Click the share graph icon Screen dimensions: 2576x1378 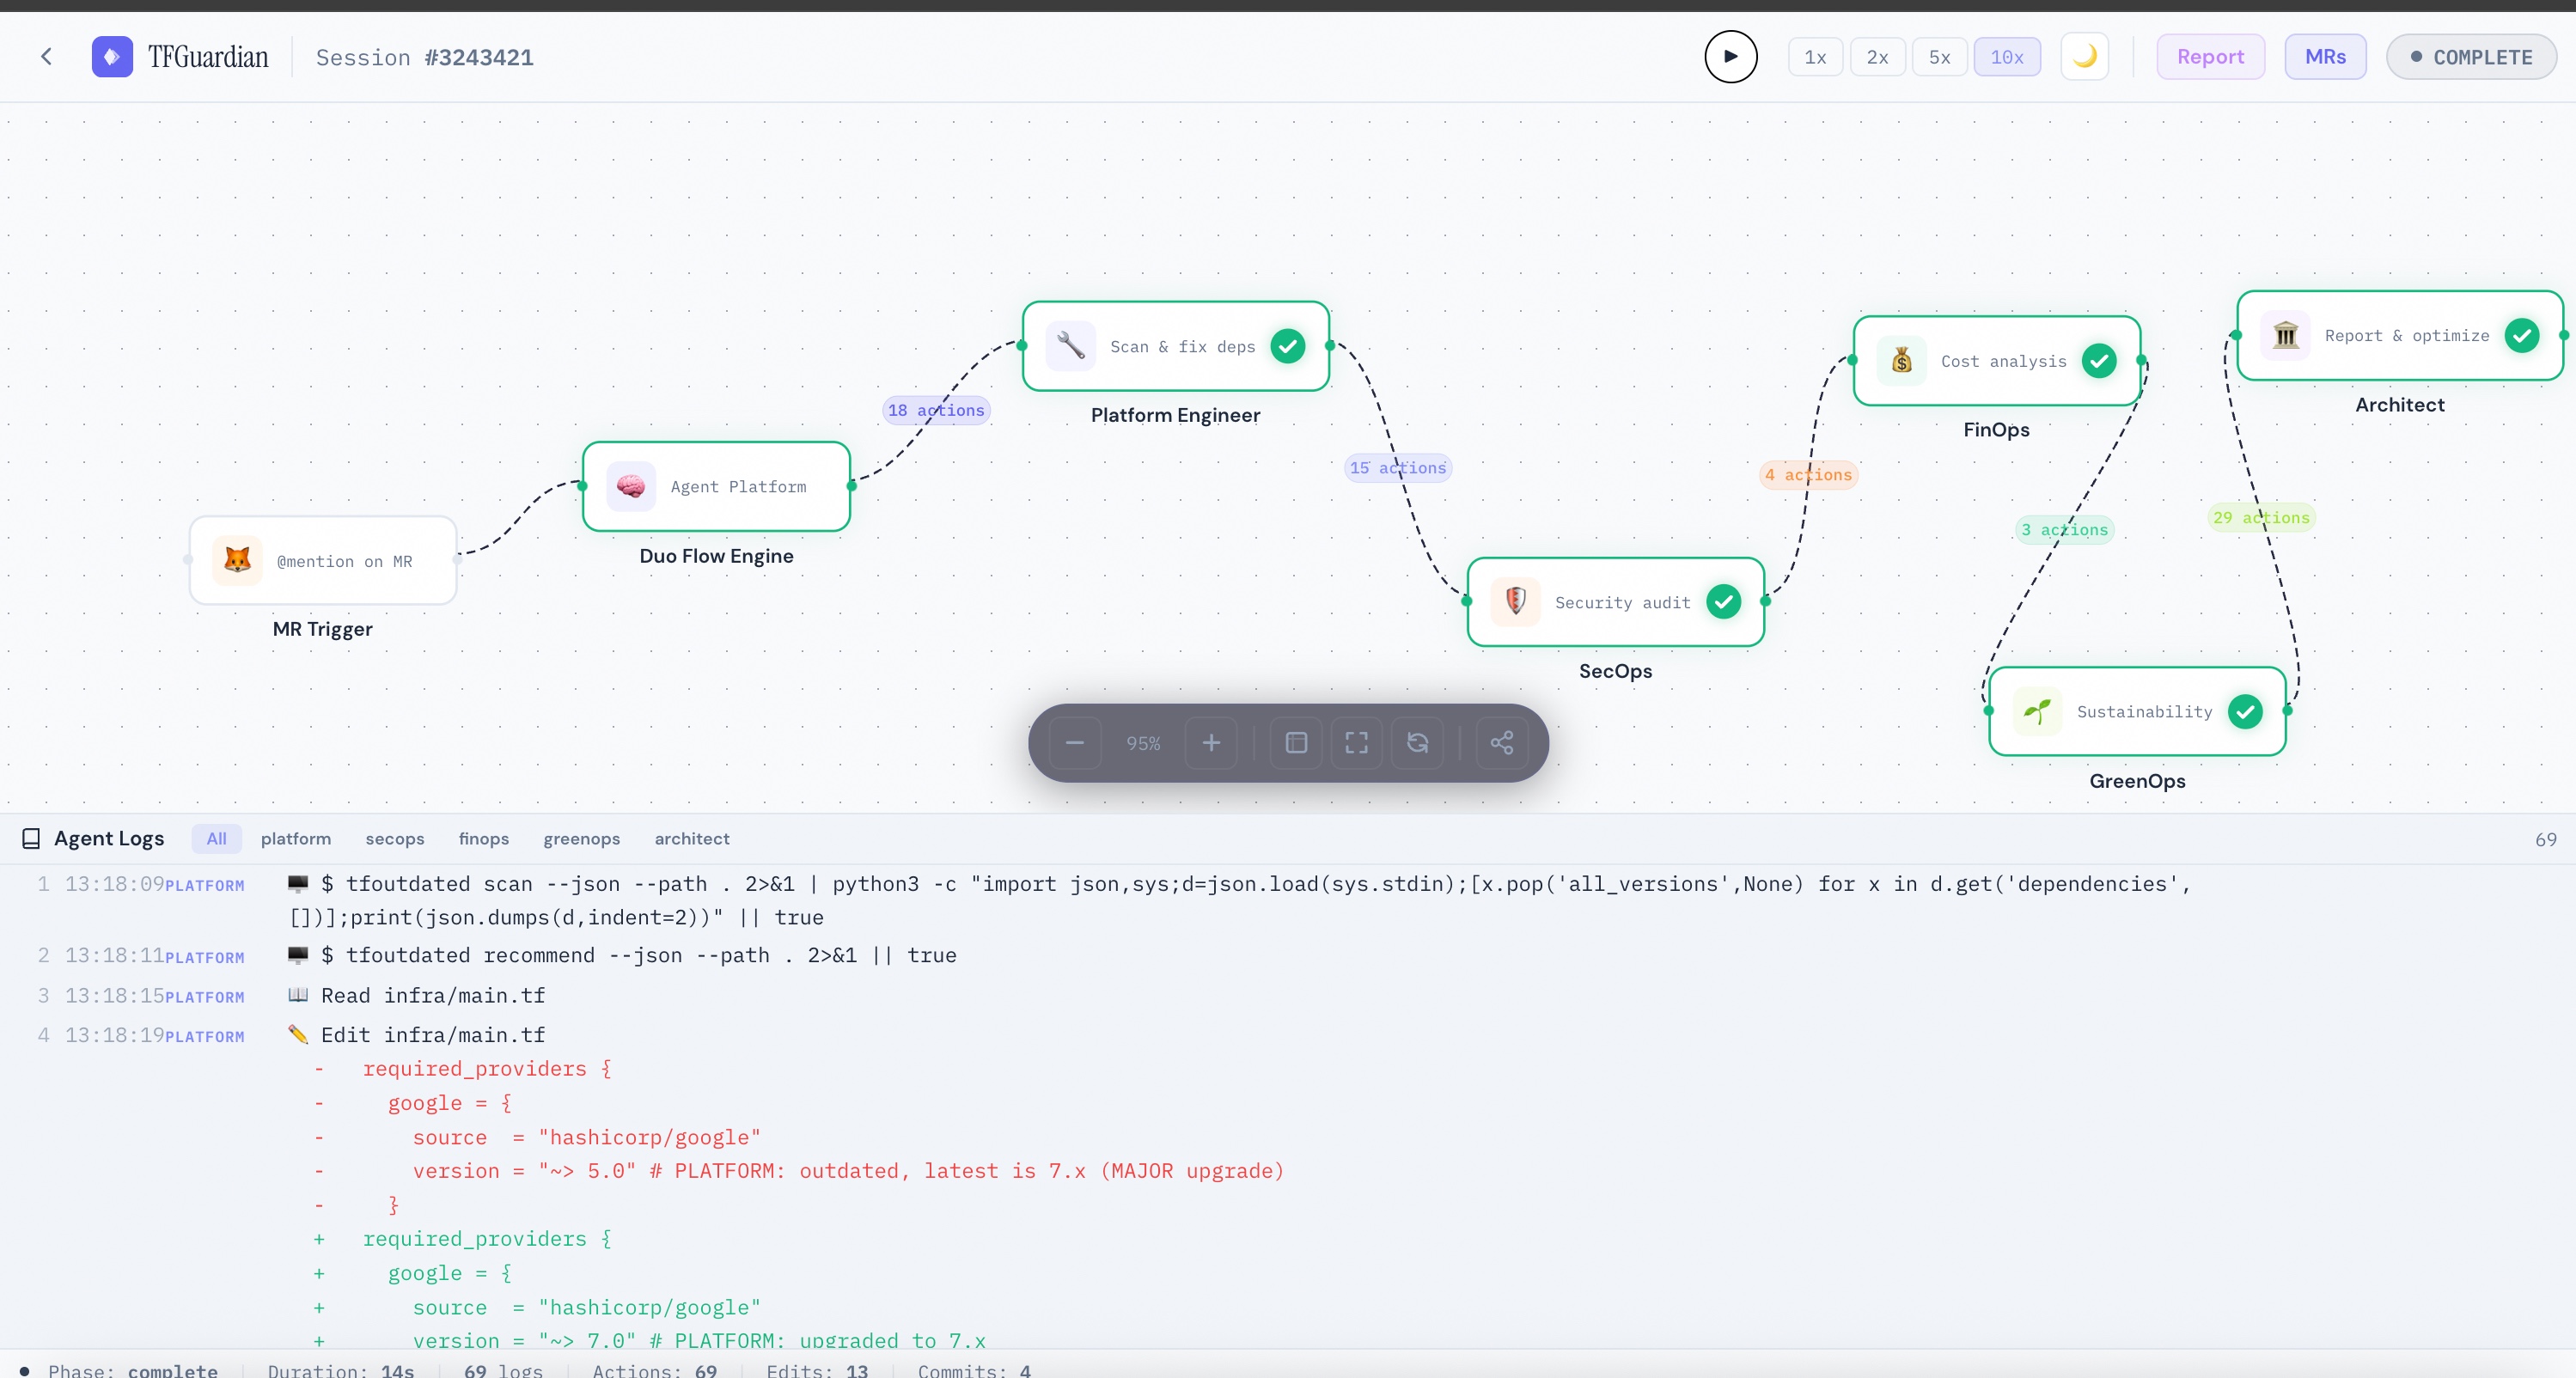tap(1502, 743)
